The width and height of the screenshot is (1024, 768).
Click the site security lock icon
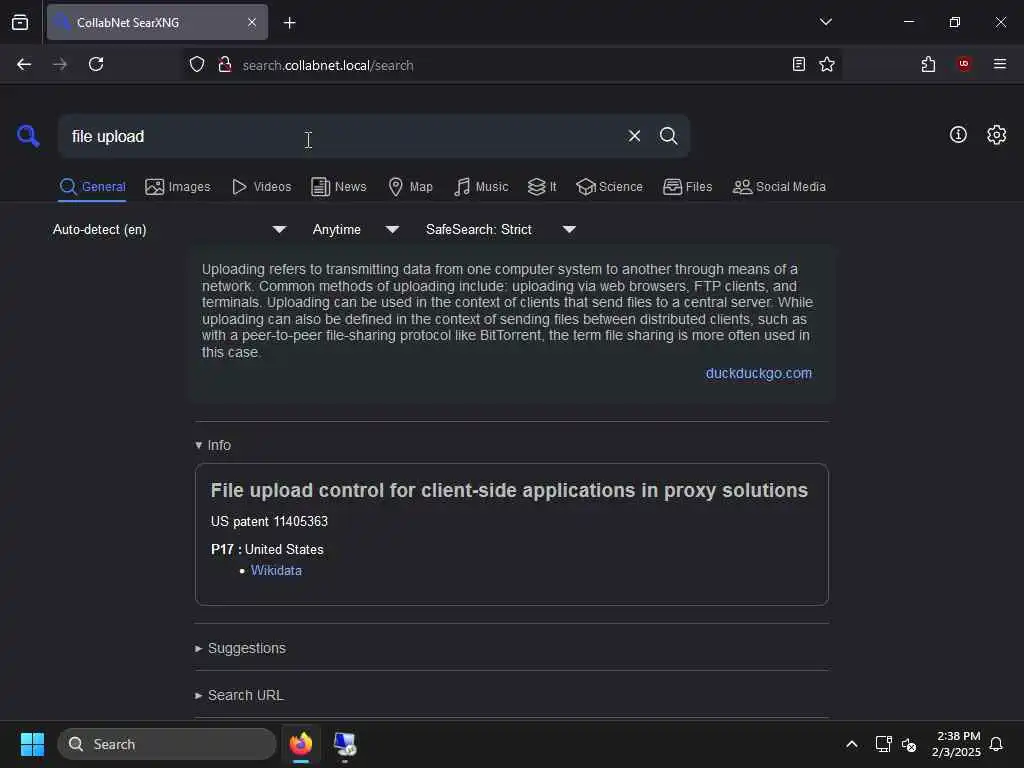tap(225, 64)
